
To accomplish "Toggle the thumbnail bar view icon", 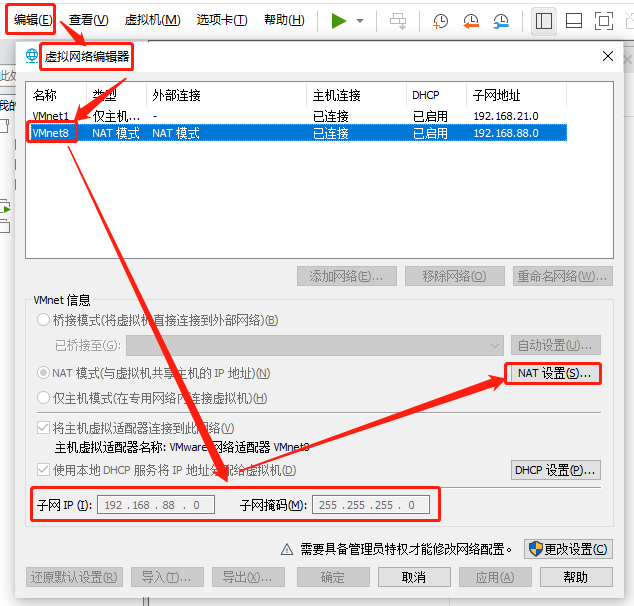I will coord(574,21).
